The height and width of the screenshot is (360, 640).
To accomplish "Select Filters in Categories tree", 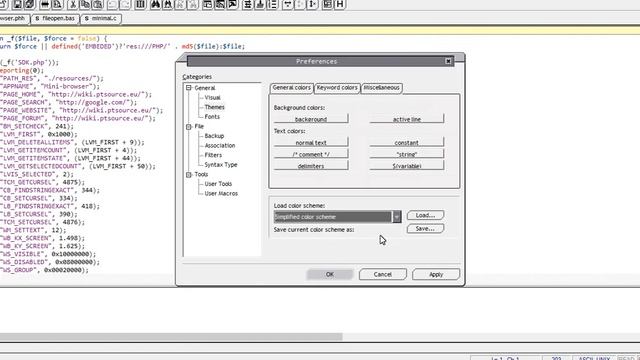I will 213,155.
